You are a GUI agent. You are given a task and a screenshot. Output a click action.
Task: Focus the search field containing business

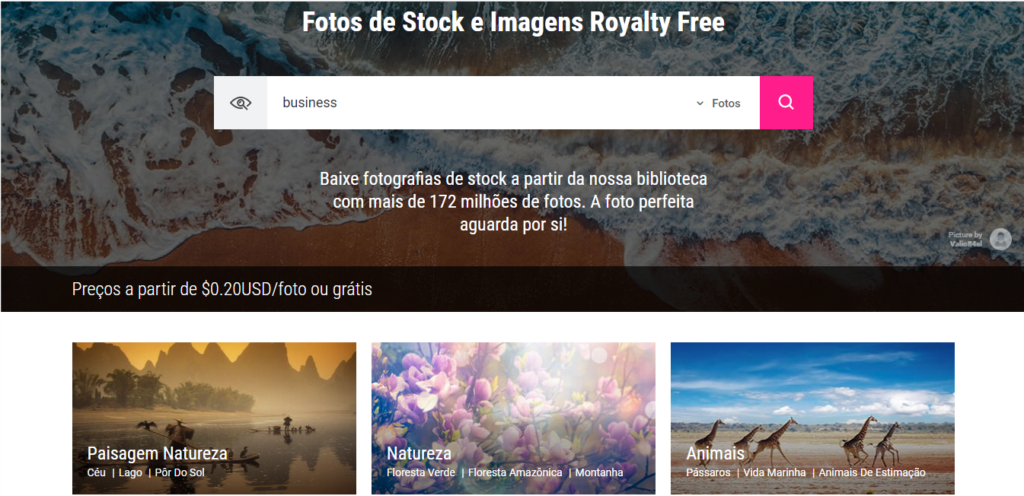pyautogui.click(x=480, y=102)
